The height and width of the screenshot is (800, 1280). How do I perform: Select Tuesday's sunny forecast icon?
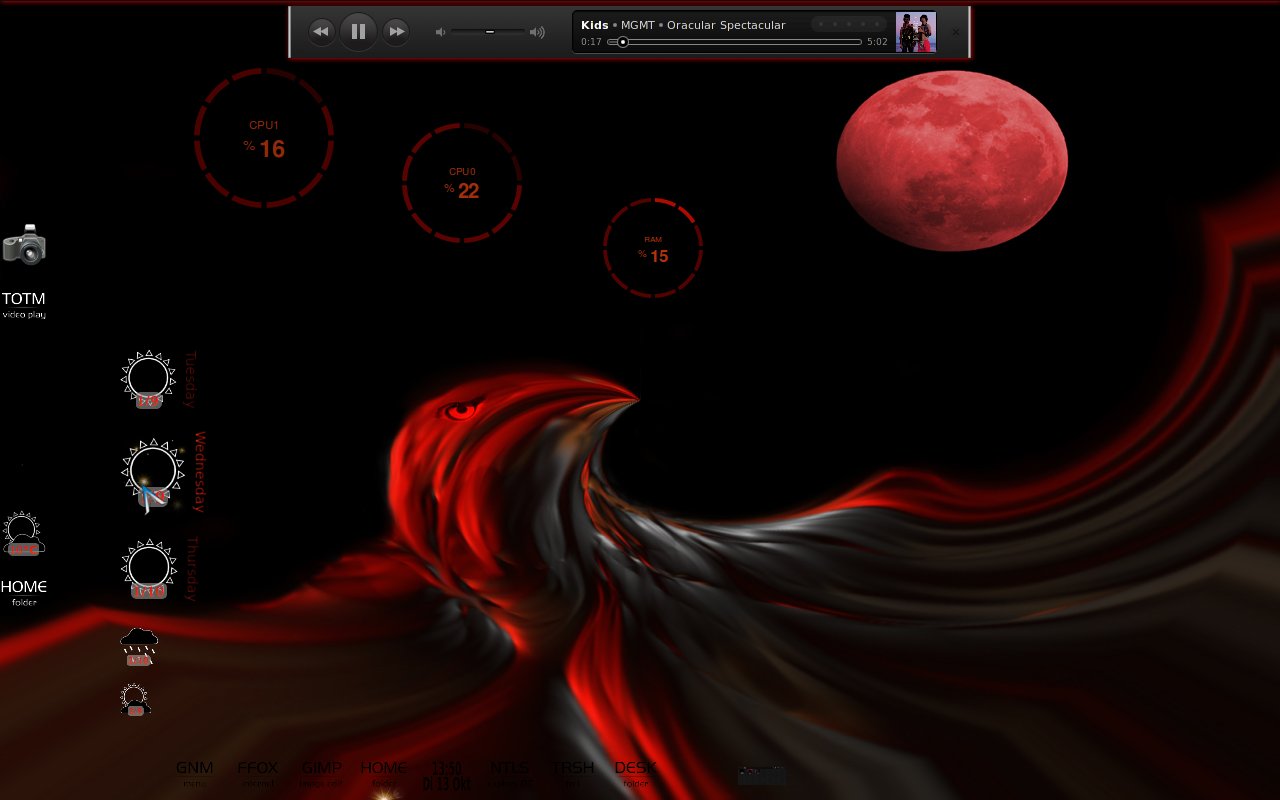(148, 380)
